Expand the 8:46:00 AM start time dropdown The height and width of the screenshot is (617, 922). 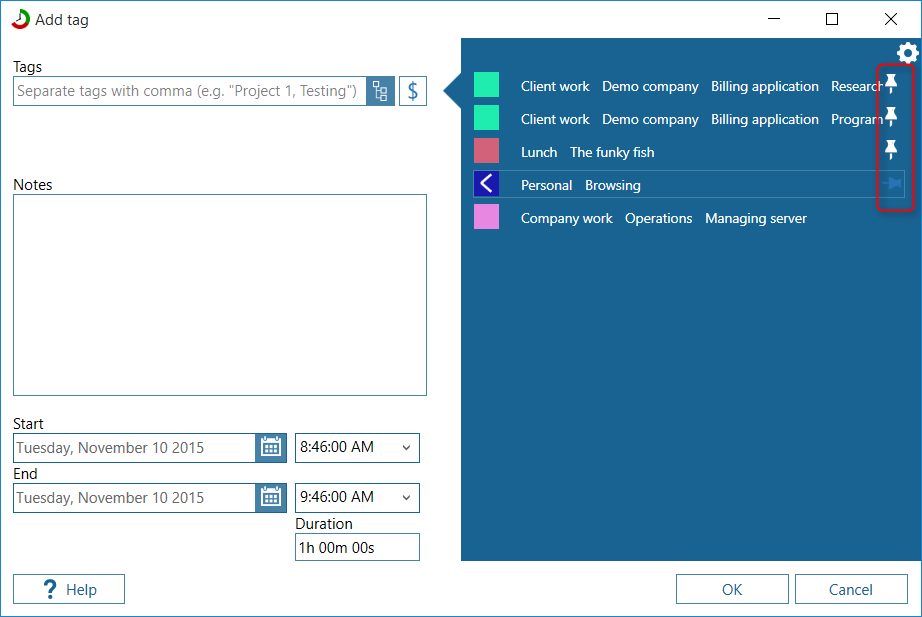406,448
